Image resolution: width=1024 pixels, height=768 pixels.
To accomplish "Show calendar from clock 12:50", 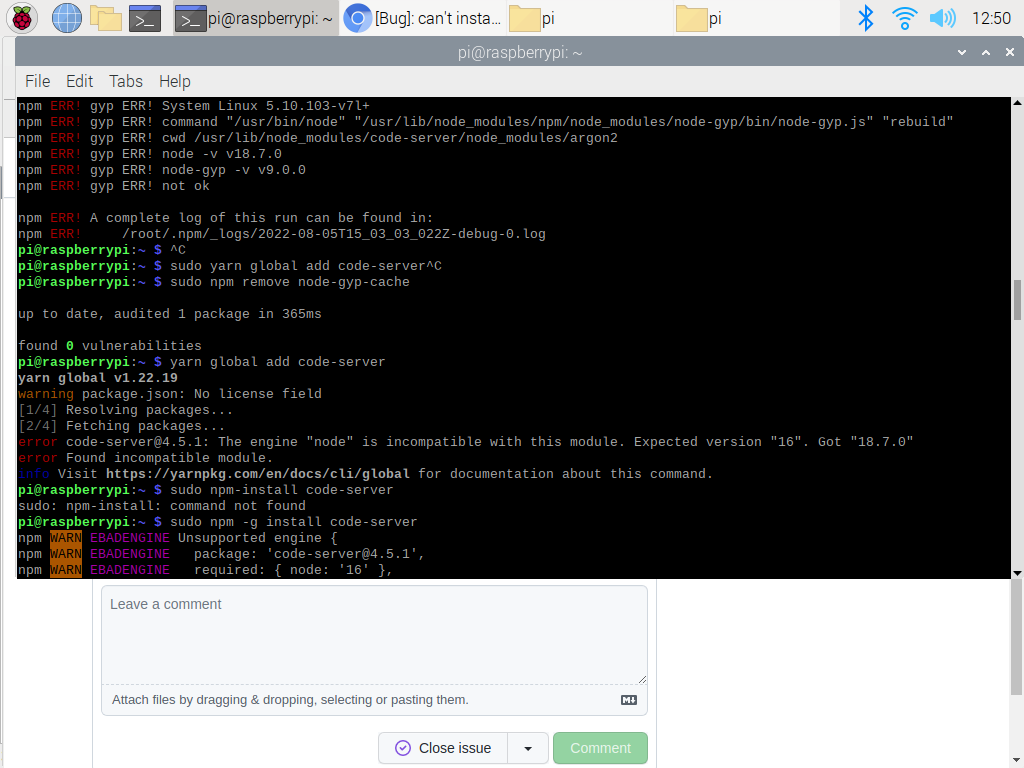I will (x=991, y=18).
